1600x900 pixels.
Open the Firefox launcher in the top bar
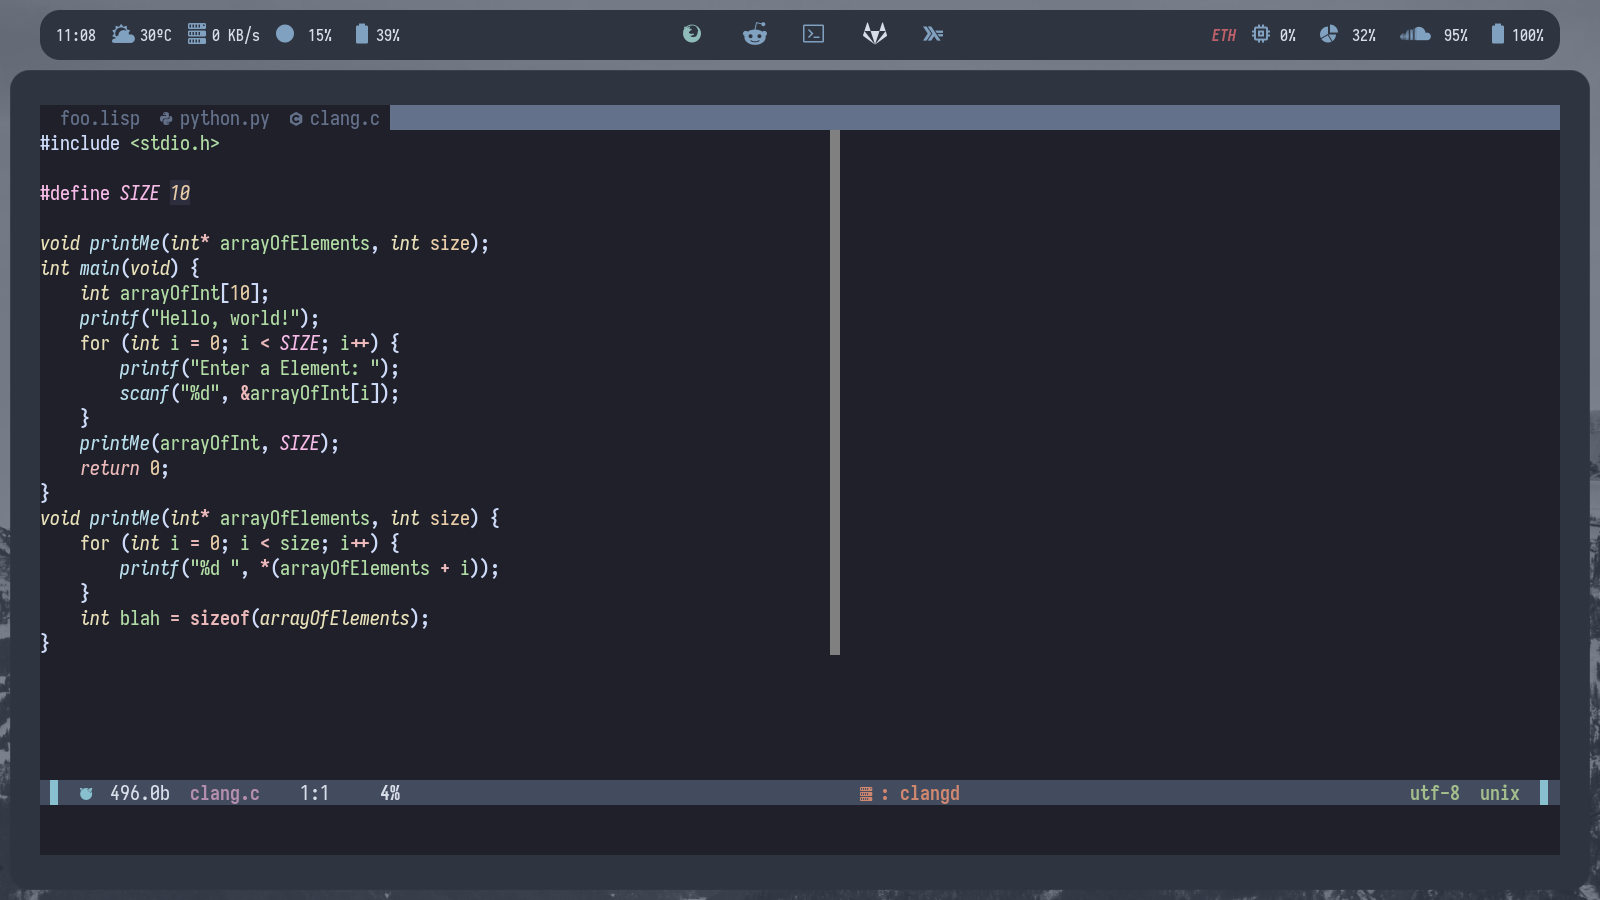click(692, 34)
